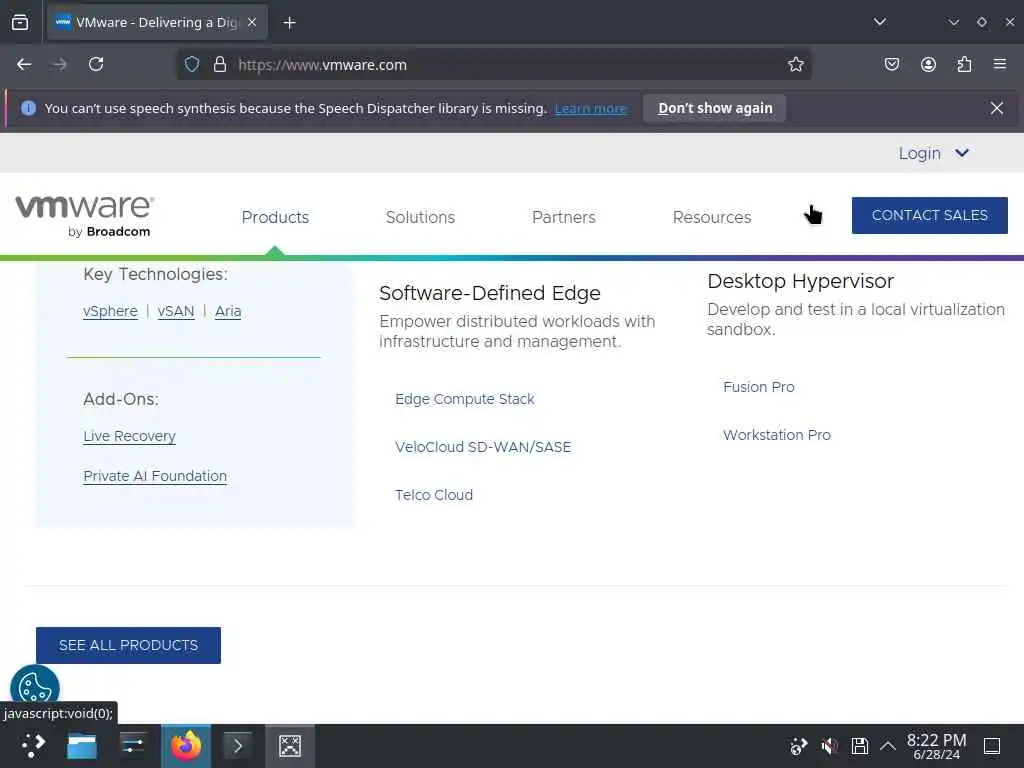Click Don't show again button
This screenshot has height=768, width=1024.
[x=714, y=108]
